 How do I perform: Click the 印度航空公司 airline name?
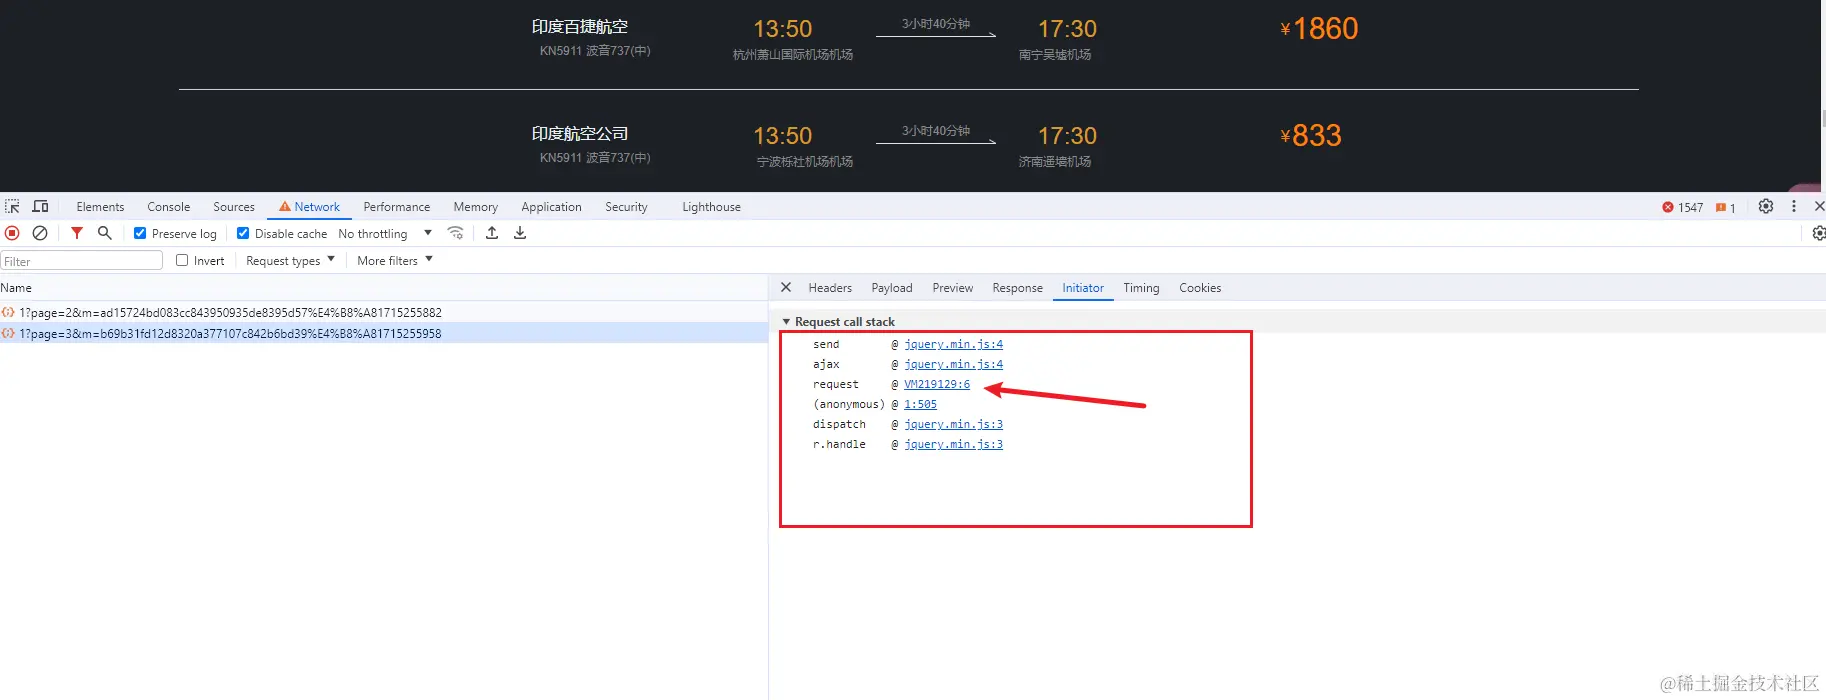[580, 134]
